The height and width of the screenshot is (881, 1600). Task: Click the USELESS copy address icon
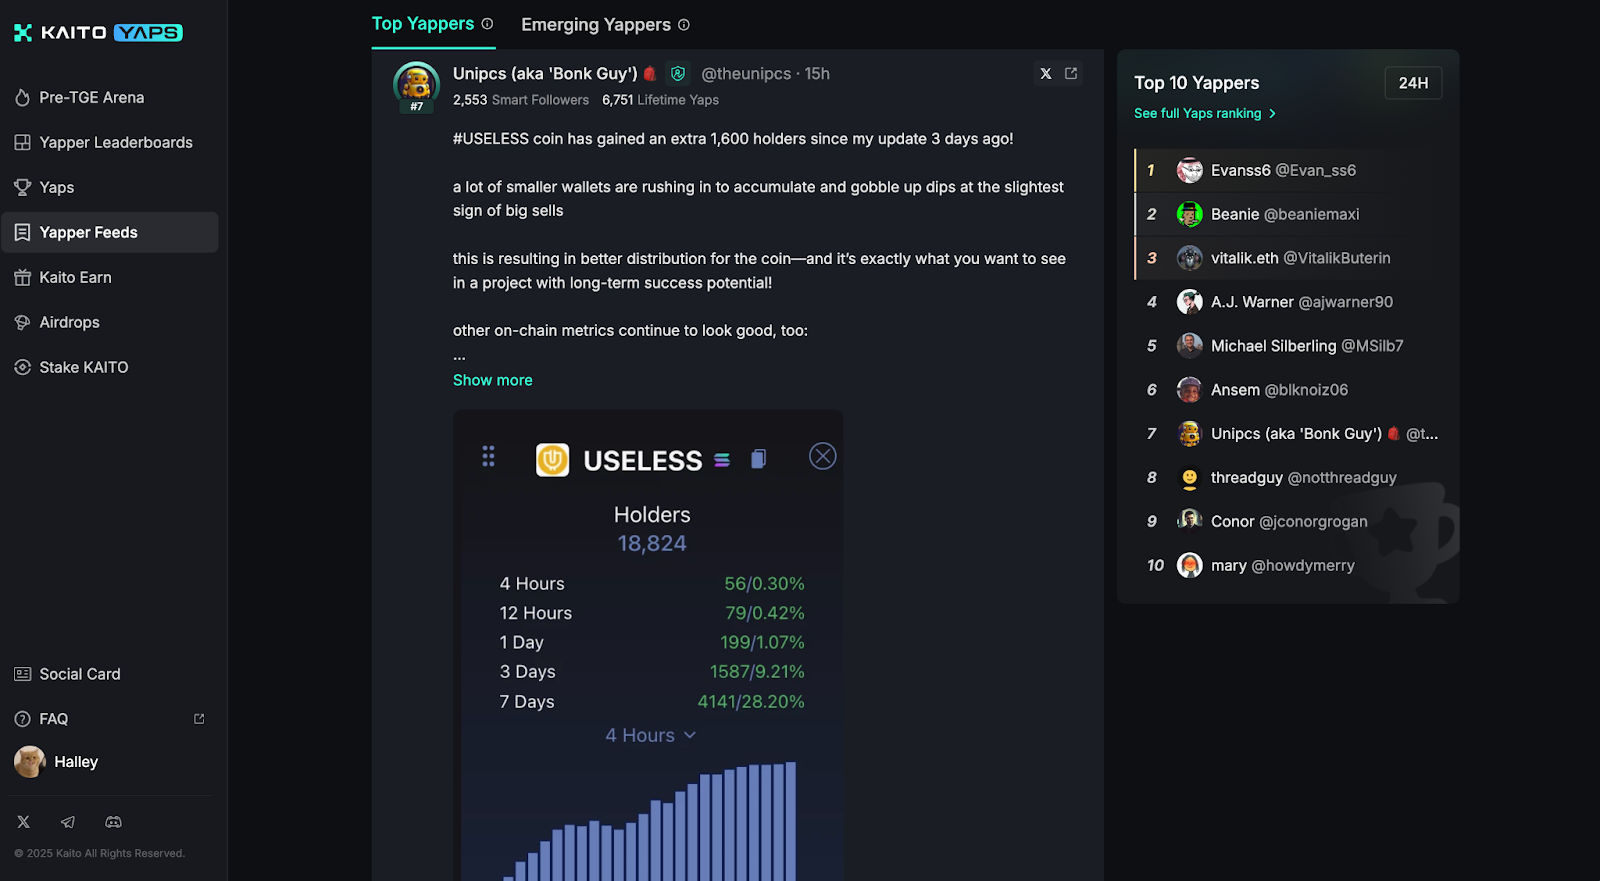(759, 459)
